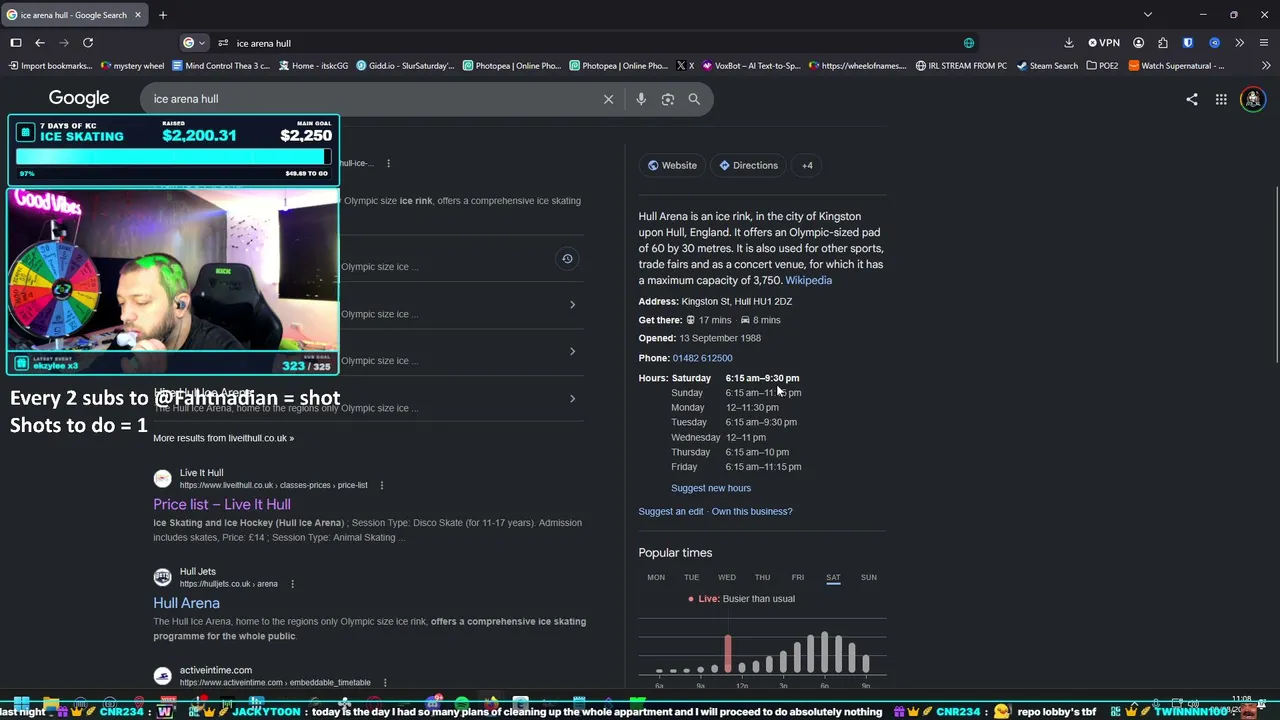Select FRI in Popular times

coord(798,577)
